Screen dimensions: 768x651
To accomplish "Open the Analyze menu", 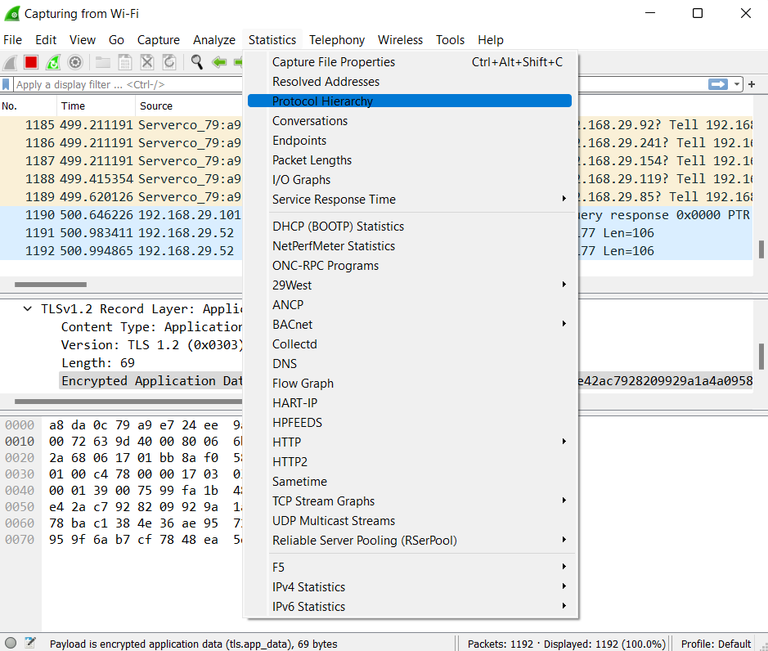I will 214,40.
